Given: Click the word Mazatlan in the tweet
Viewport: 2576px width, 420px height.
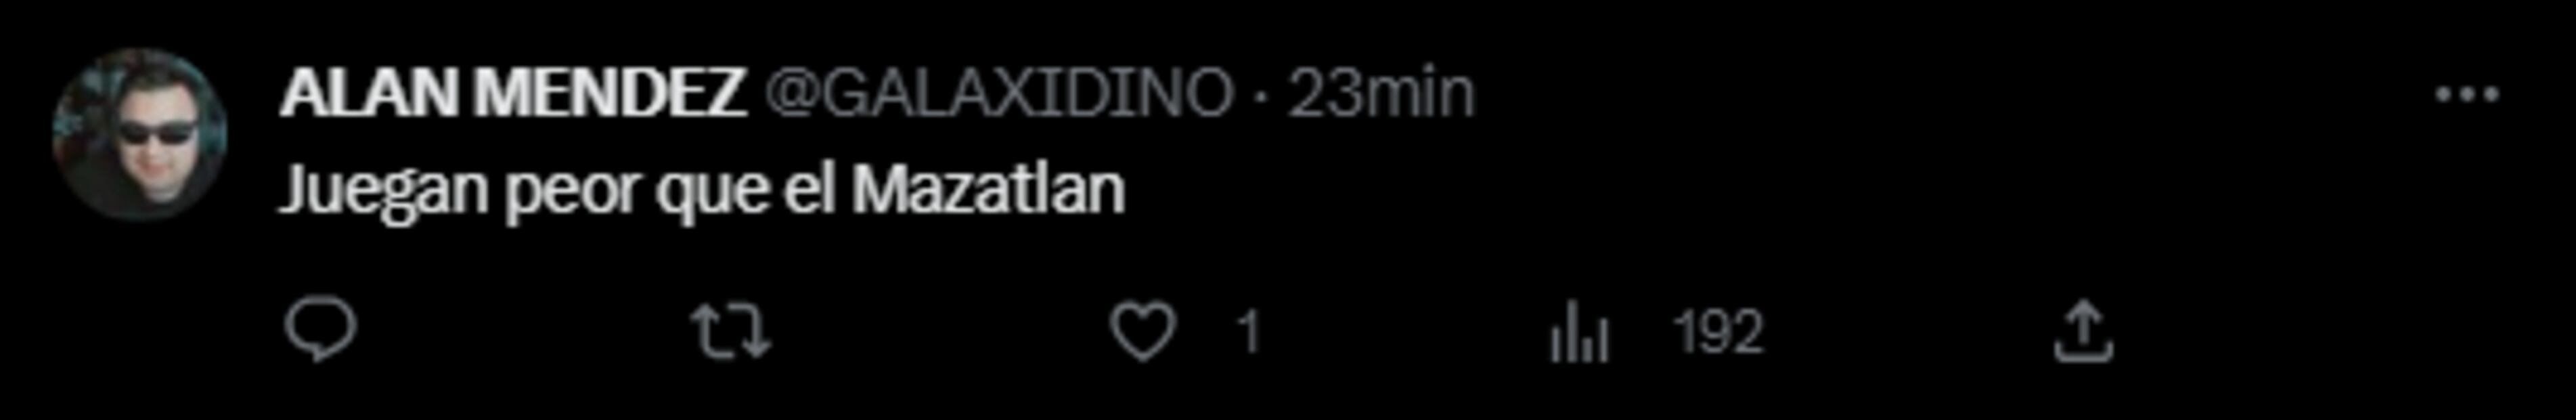Looking at the screenshot, I should tap(988, 189).
